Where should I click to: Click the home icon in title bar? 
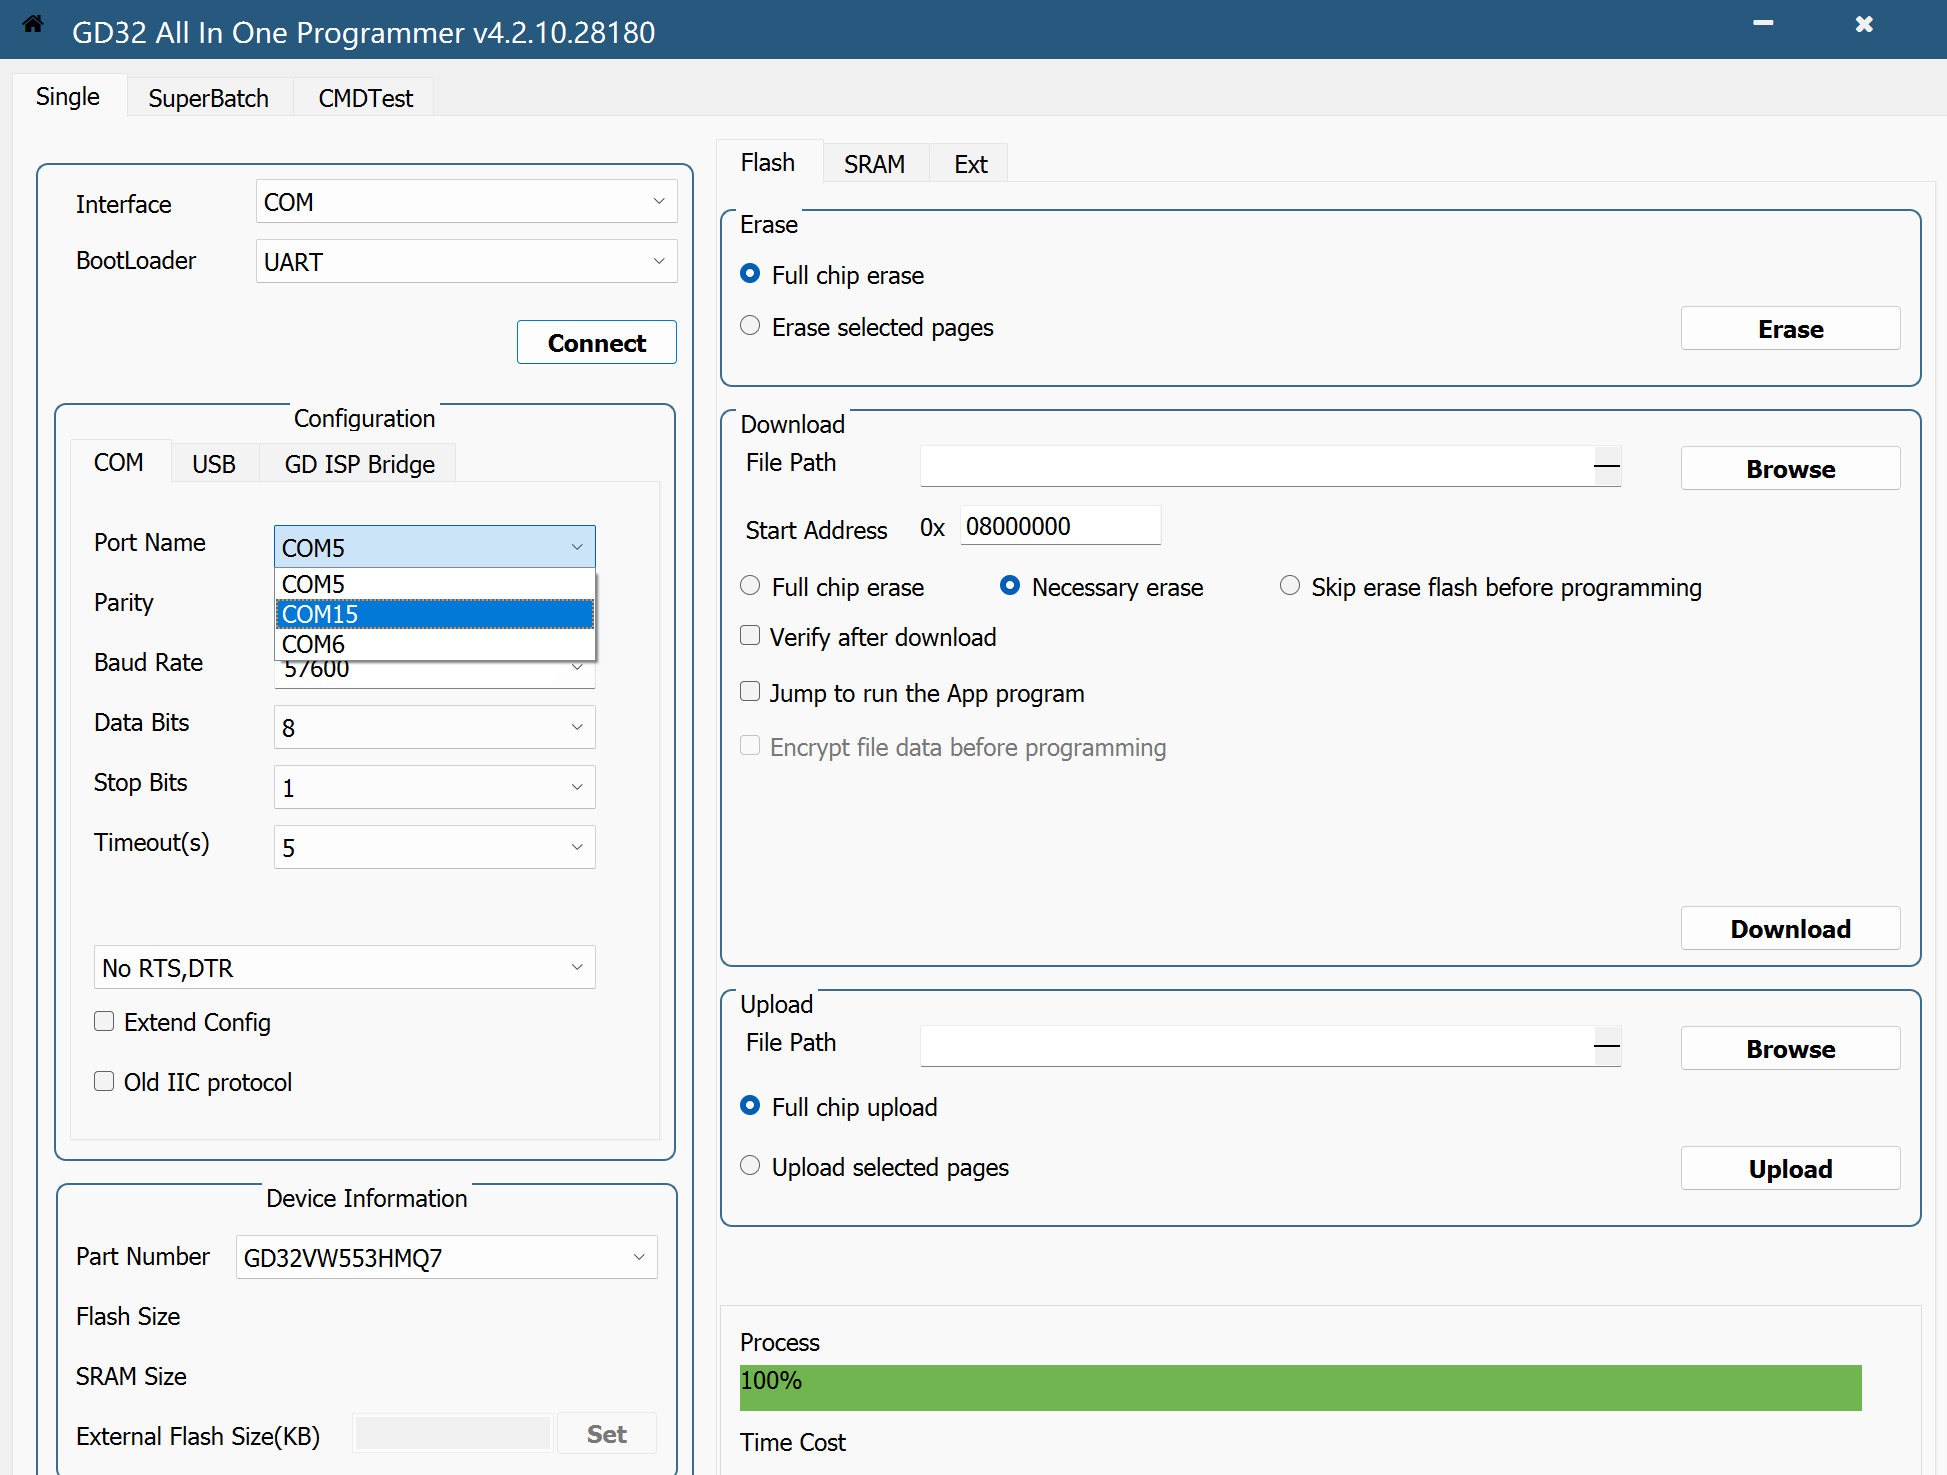pos(33,24)
